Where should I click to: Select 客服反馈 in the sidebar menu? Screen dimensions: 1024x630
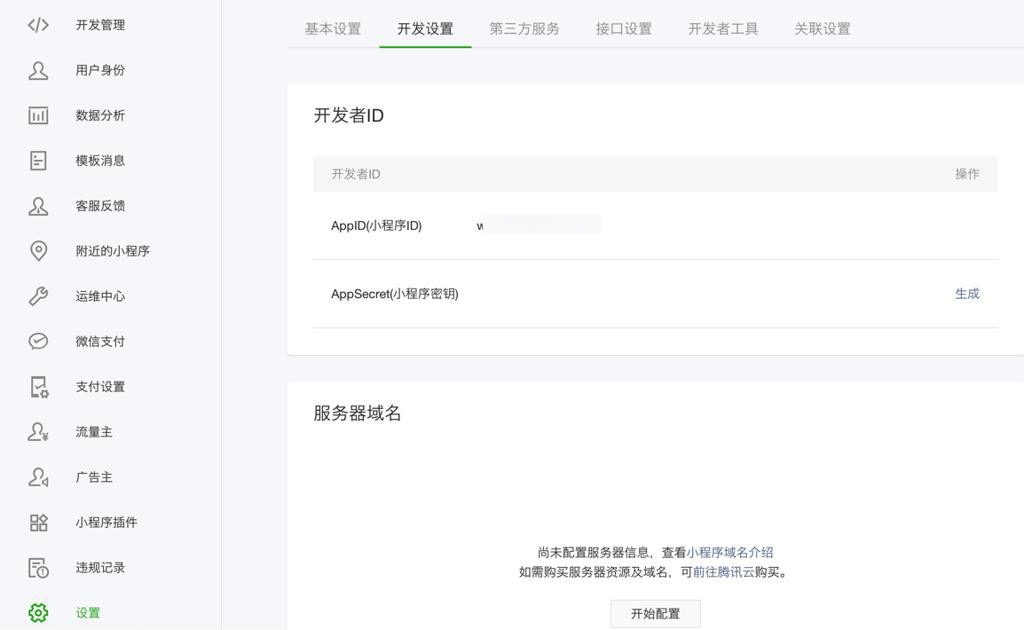(x=100, y=206)
